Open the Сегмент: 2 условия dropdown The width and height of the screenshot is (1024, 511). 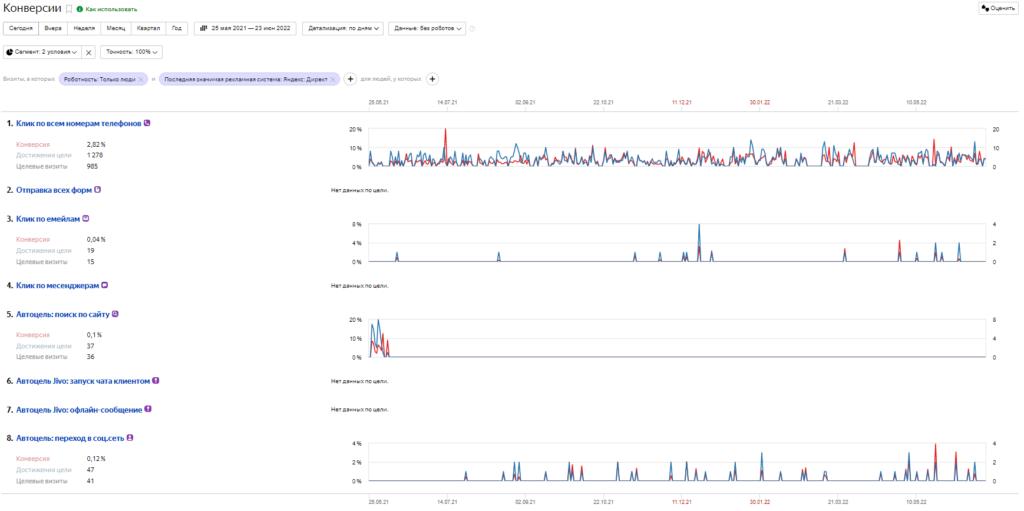[x=42, y=52]
